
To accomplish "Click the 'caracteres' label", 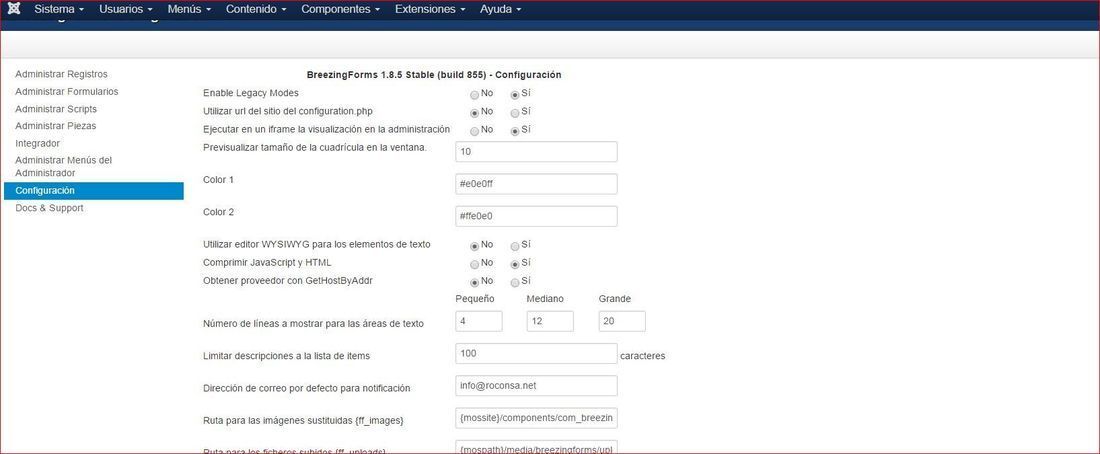I will [643, 356].
